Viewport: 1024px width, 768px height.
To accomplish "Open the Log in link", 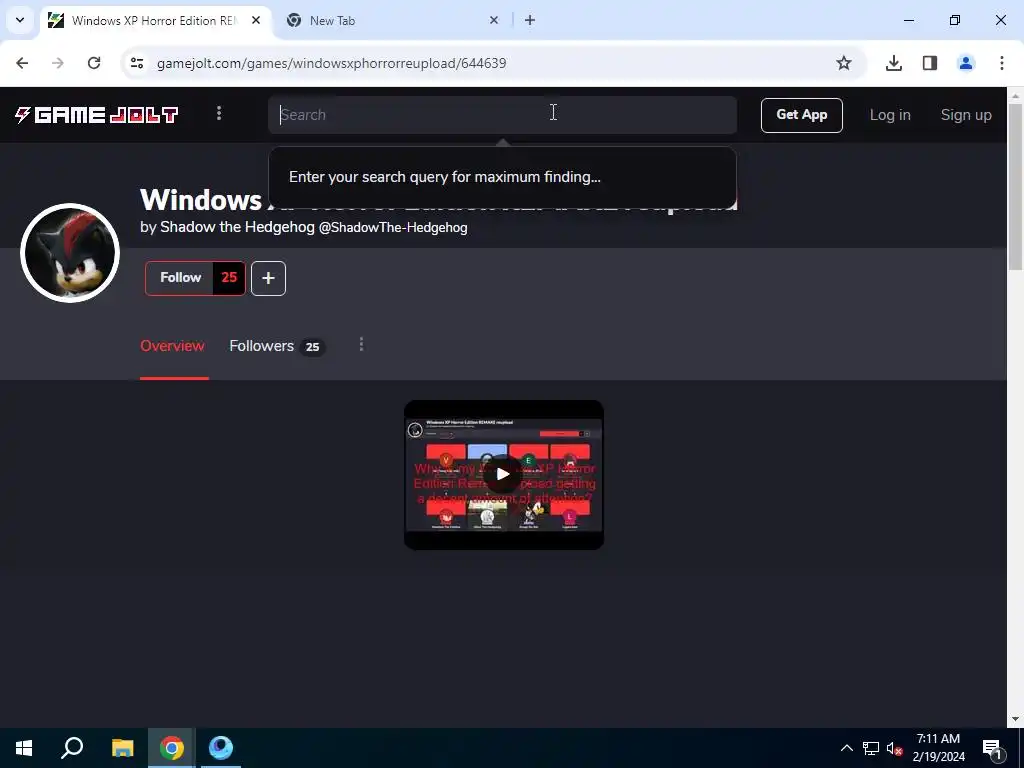I will tap(889, 115).
